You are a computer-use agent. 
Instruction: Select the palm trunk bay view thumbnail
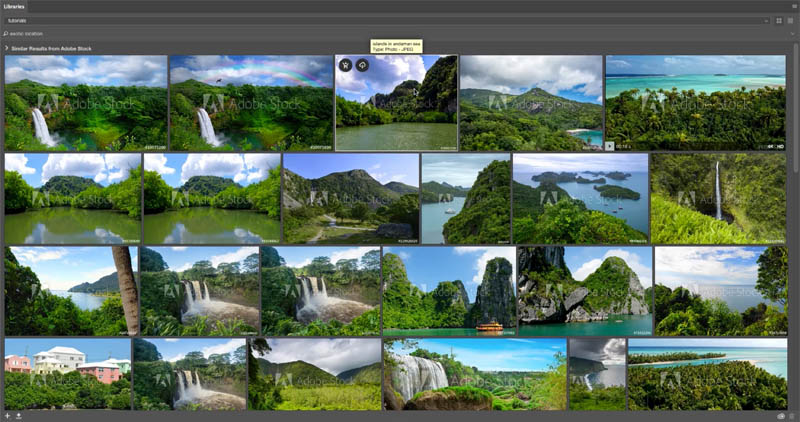71,291
